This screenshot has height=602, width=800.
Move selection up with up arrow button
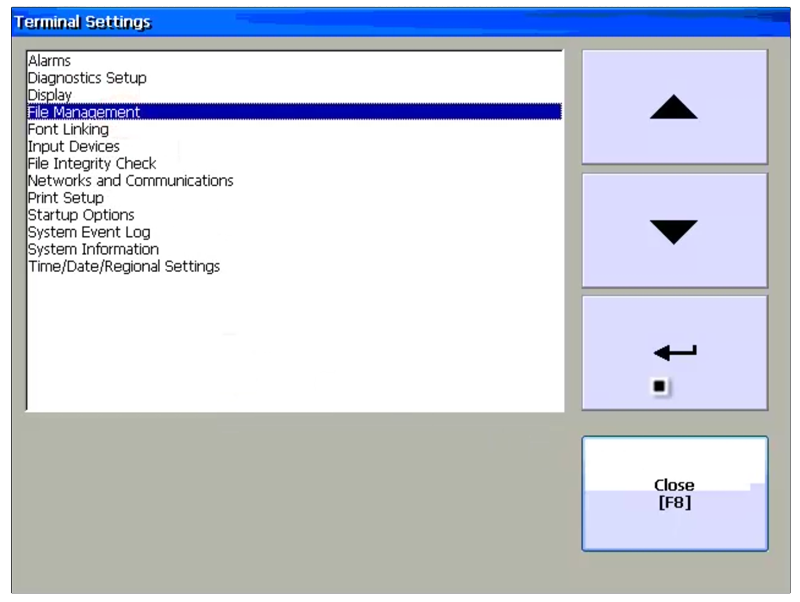[674, 107]
